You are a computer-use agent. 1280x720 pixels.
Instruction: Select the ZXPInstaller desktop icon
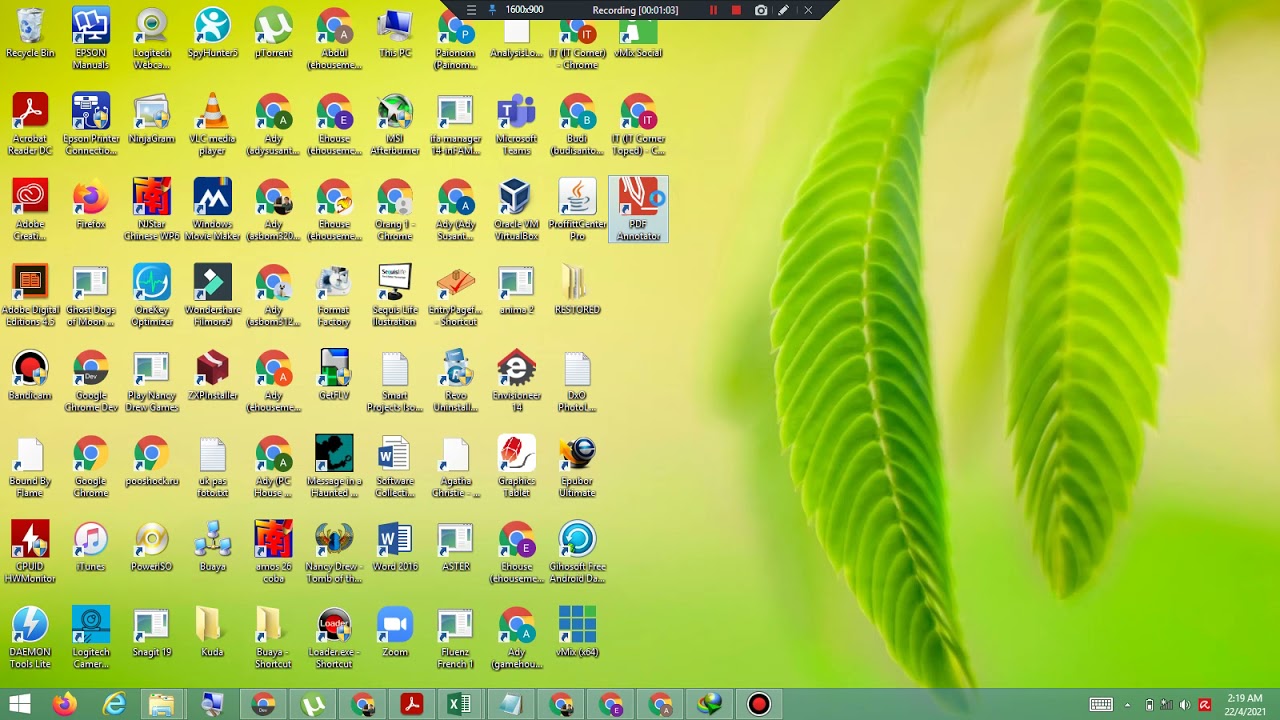(212, 376)
